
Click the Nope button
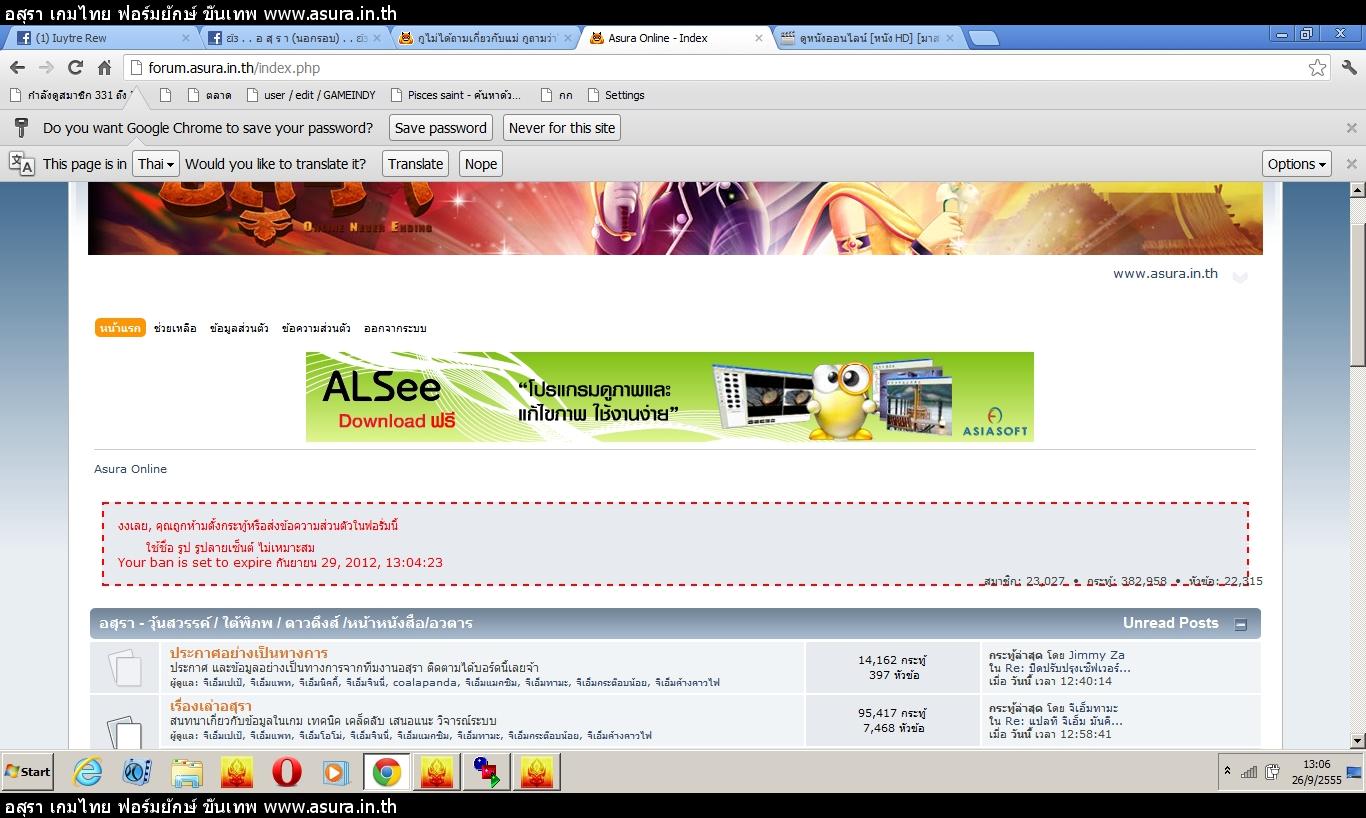tap(481, 164)
